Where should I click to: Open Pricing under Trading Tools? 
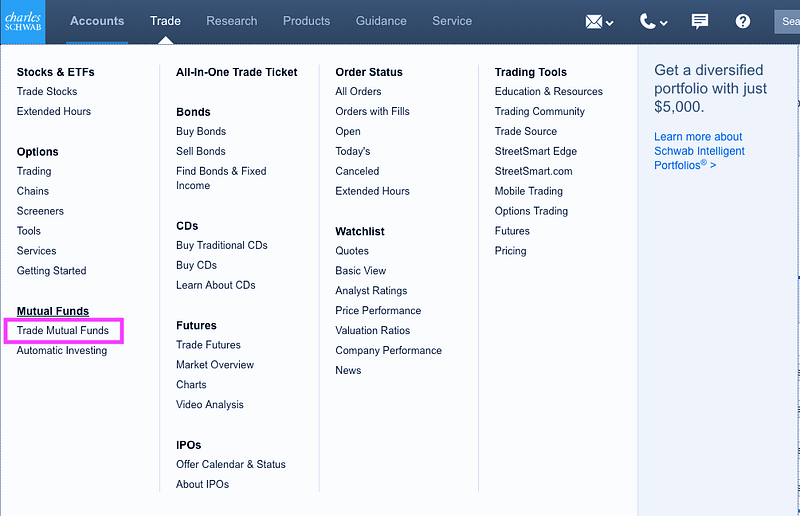point(510,251)
